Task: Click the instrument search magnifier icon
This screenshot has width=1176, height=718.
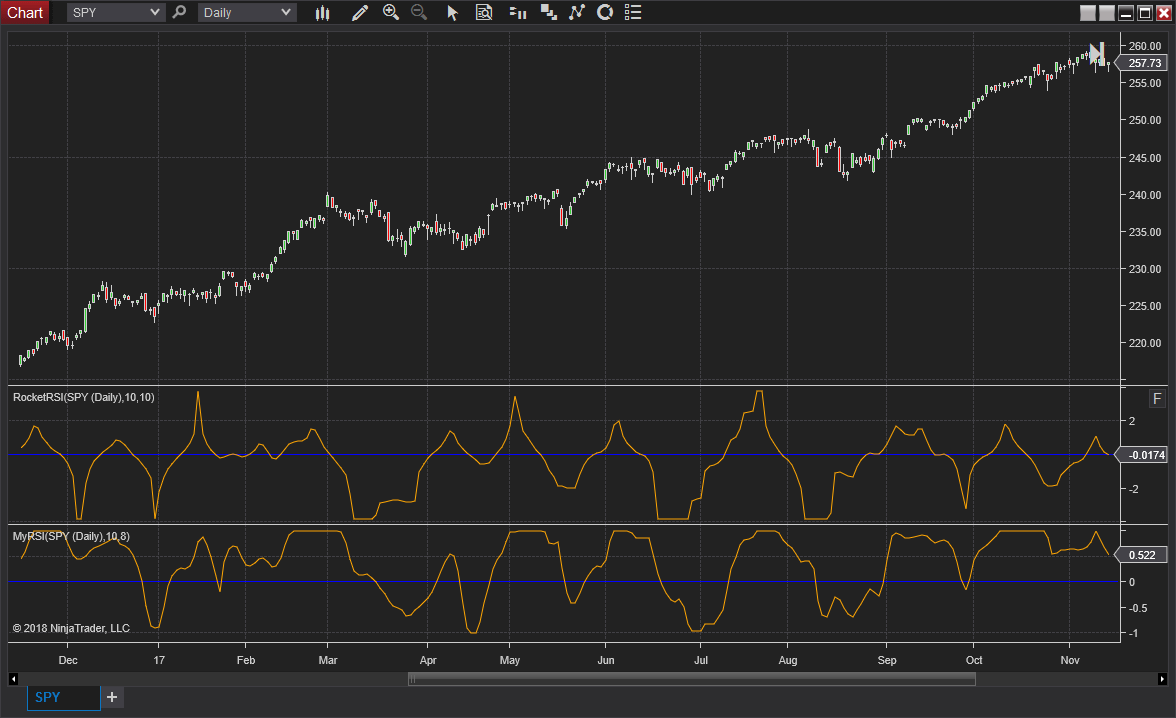Action: coord(179,13)
